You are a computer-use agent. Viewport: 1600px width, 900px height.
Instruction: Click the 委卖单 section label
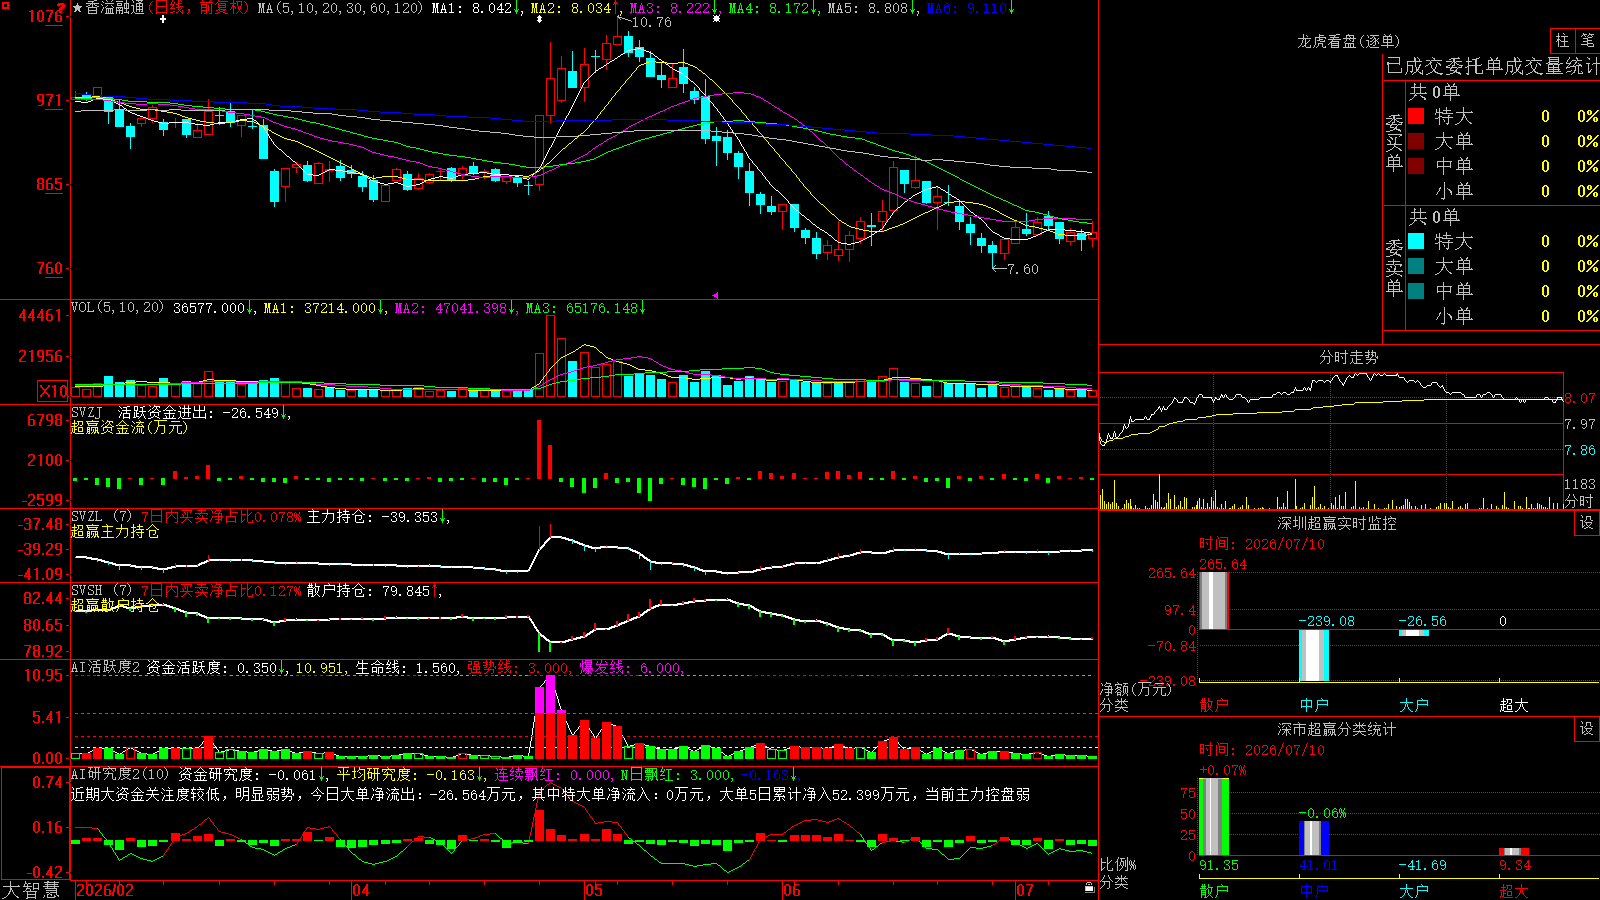point(1394,267)
